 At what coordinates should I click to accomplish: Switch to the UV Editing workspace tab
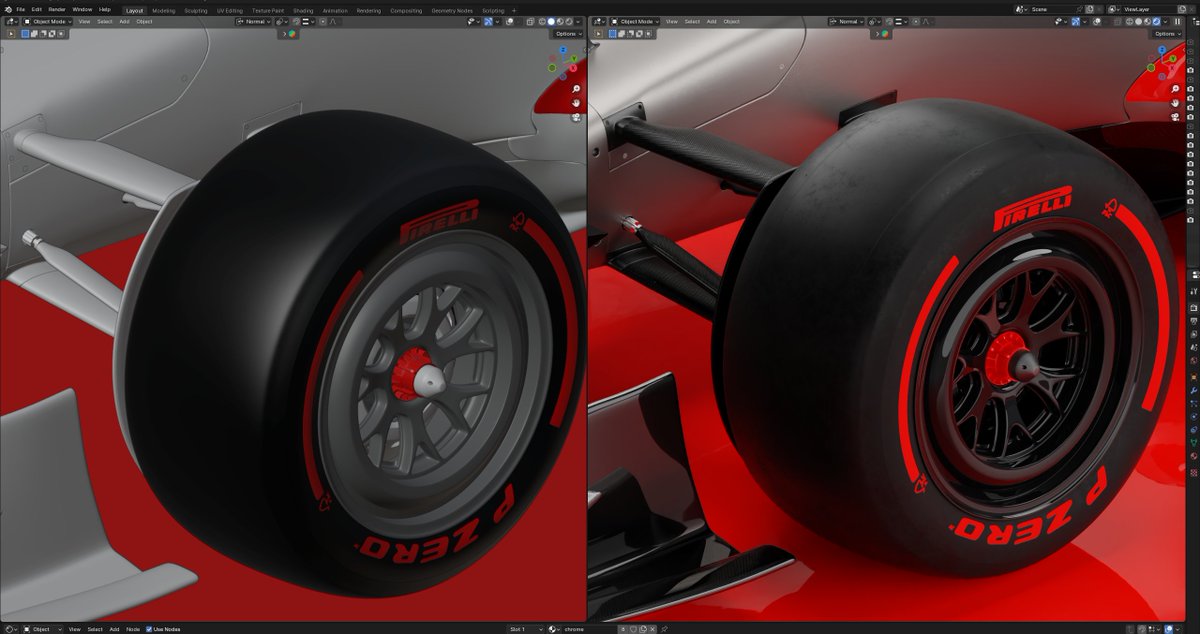230,10
